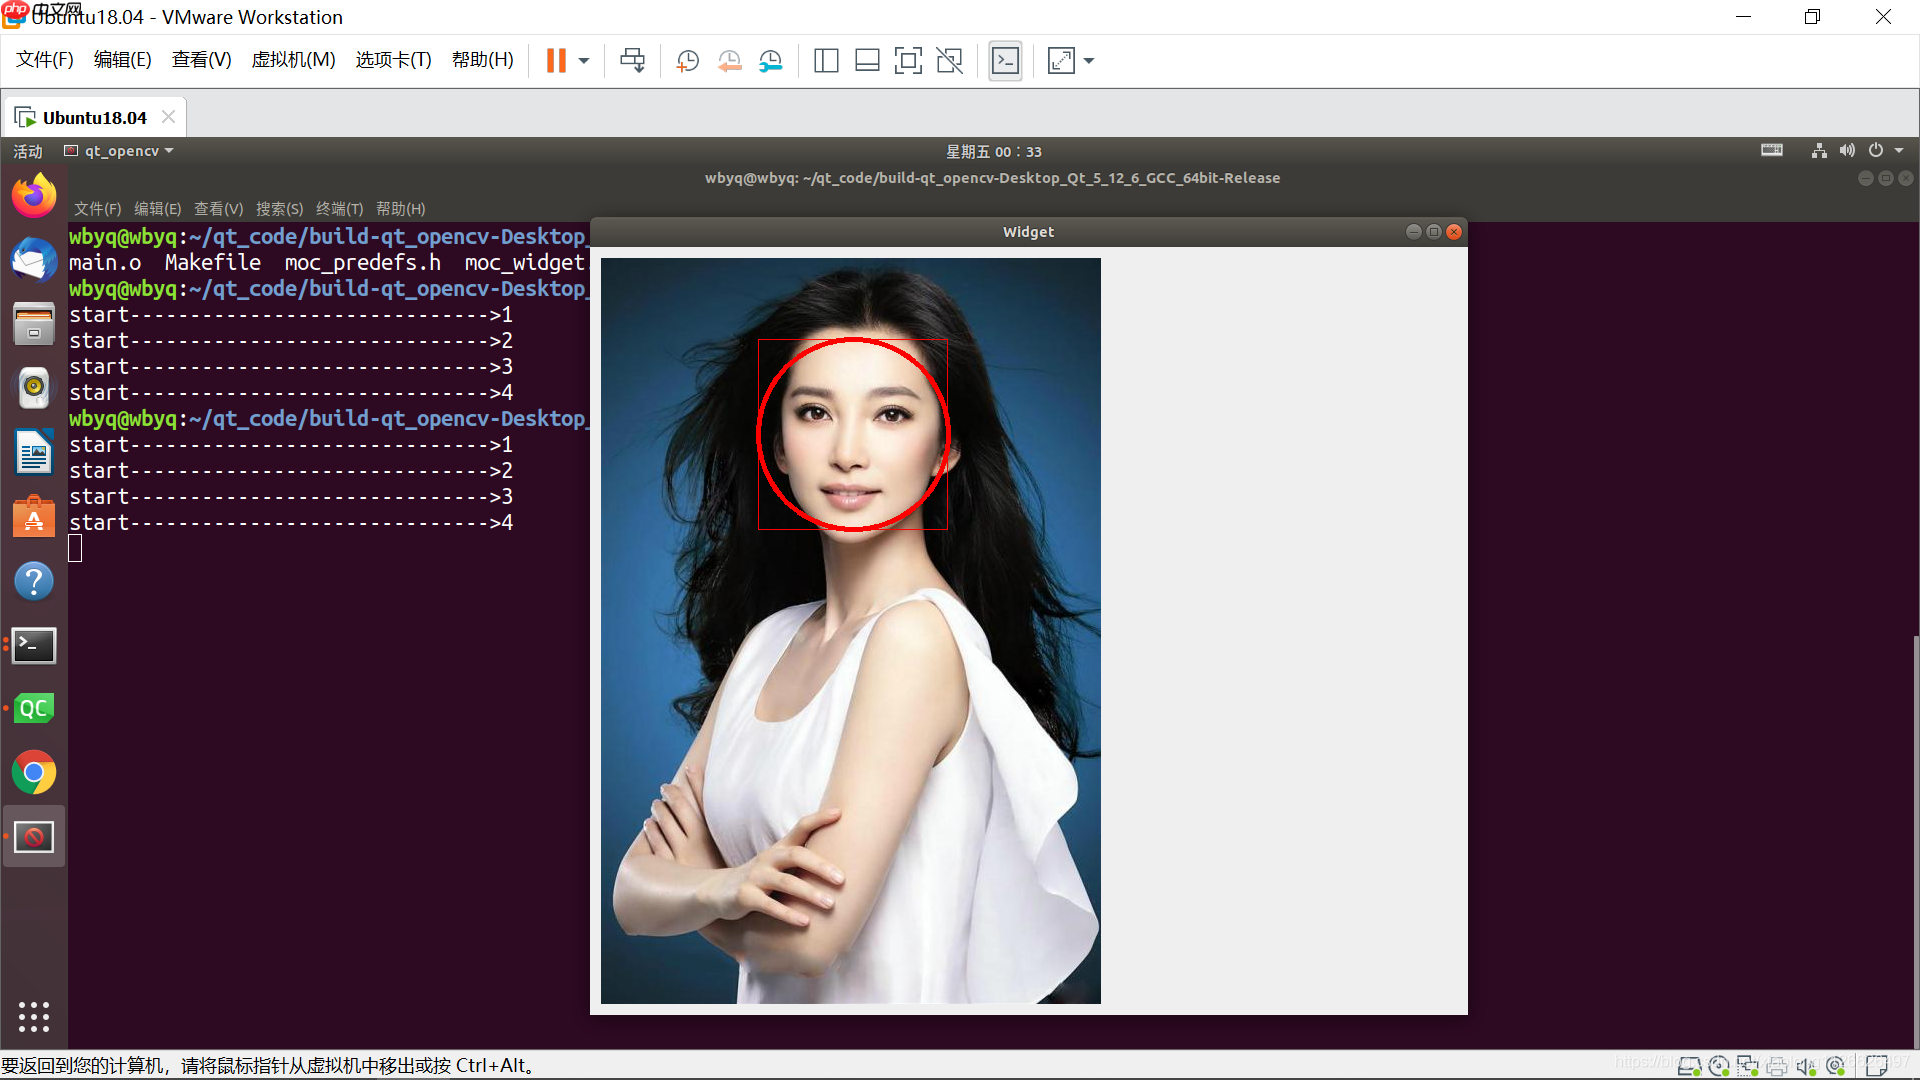The height and width of the screenshot is (1080, 1920).
Task: Click the detected face circle in the Widget window
Action: click(x=852, y=433)
